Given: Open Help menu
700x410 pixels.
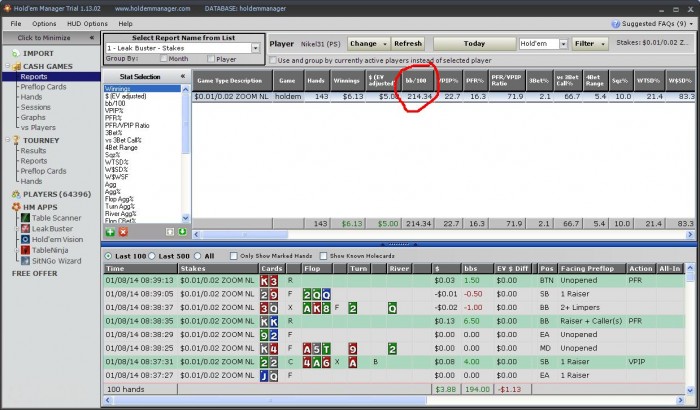Looking at the screenshot, I should tap(125, 24).
